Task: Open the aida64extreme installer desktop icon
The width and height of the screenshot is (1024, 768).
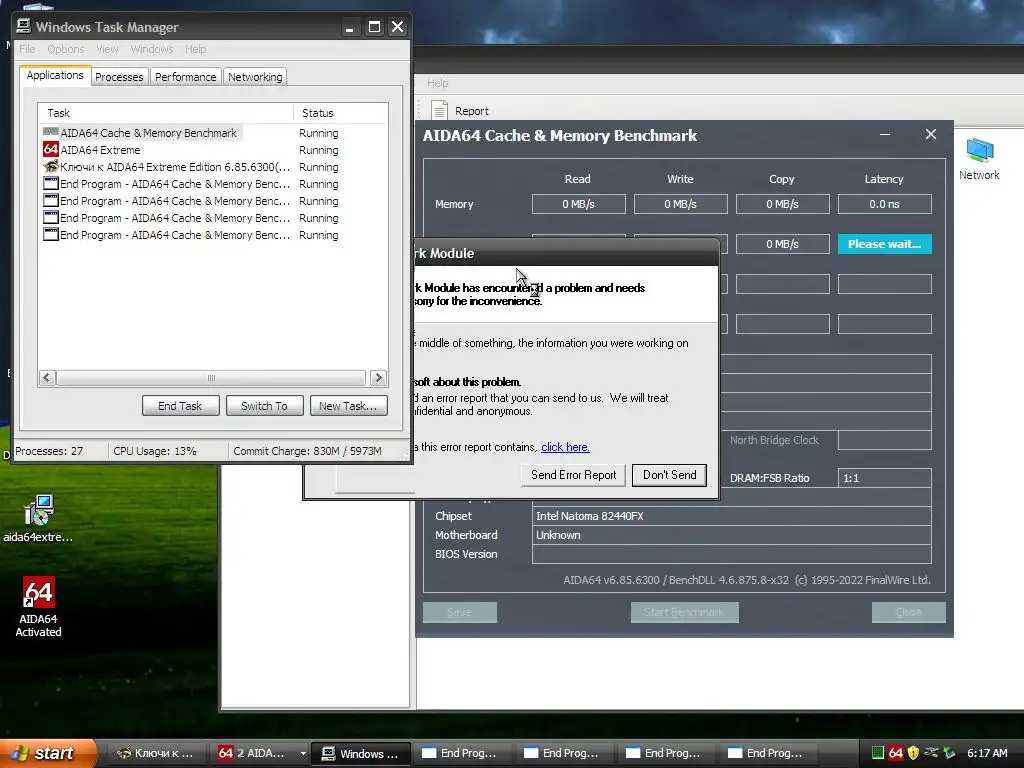Action: 39,519
